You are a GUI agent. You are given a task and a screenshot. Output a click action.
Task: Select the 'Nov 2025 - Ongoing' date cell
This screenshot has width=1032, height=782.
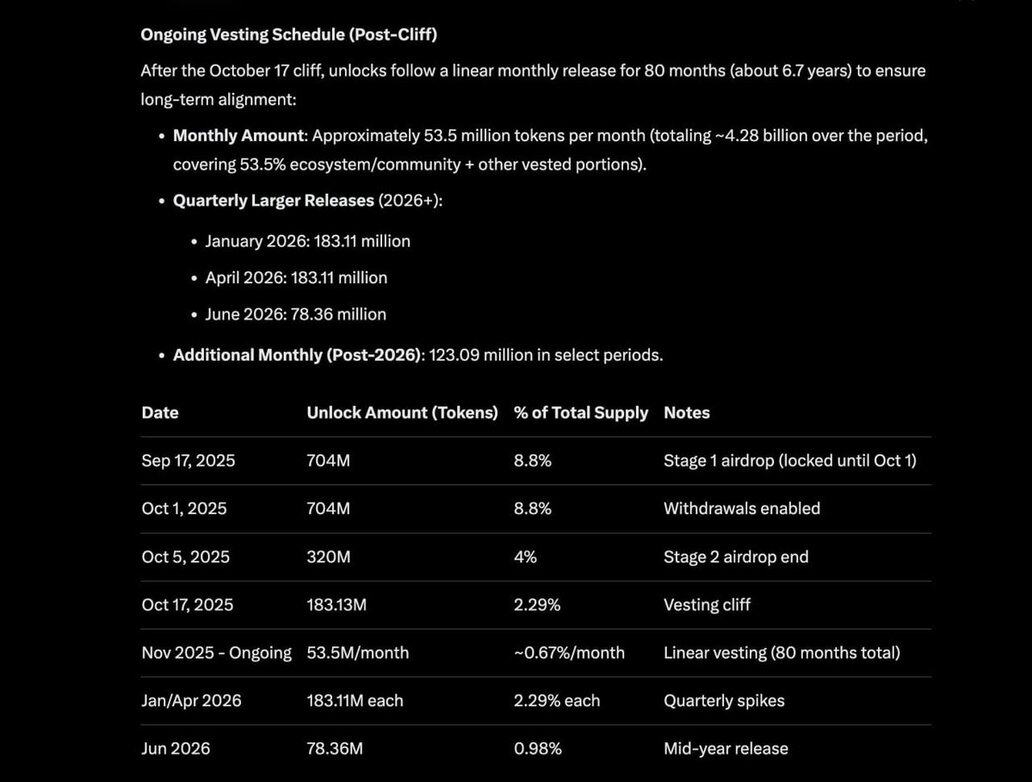click(x=216, y=653)
